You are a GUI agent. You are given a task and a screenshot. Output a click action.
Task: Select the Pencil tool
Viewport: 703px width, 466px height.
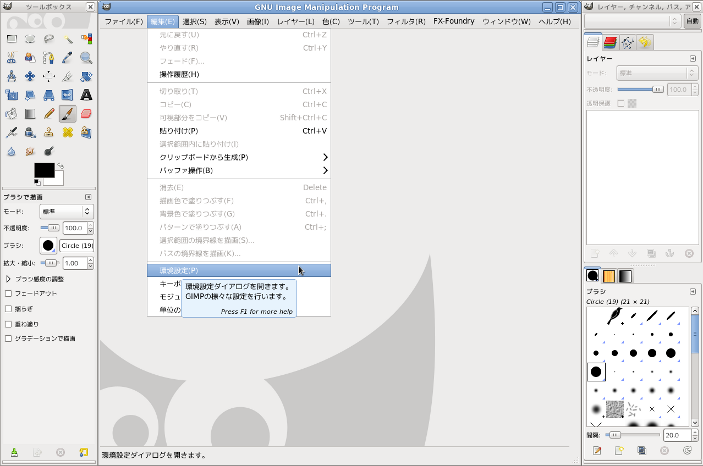[x=49, y=114]
